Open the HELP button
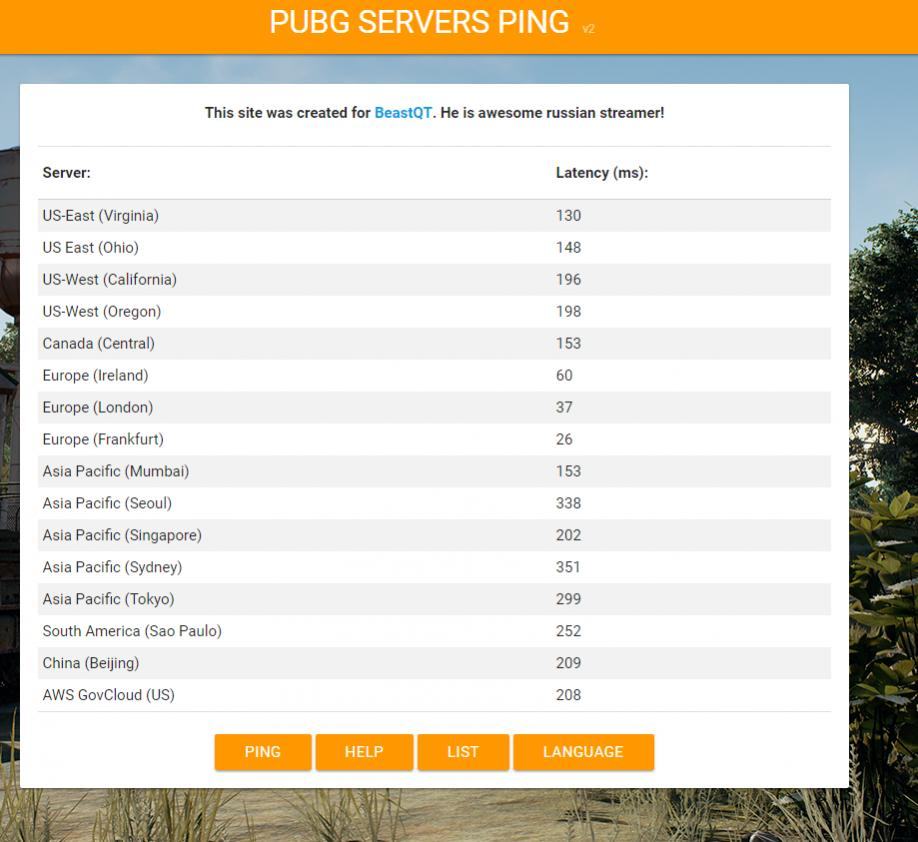Viewport: 918px width, 842px height. pyautogui.click(x=364, y=752)
